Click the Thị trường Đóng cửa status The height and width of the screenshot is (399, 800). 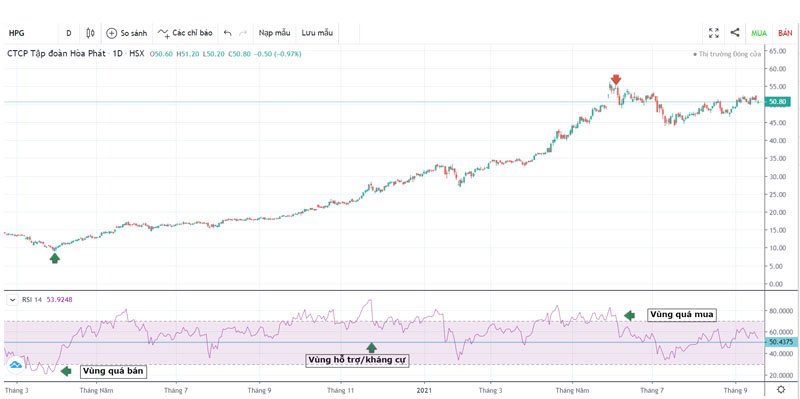pos(727,54)
